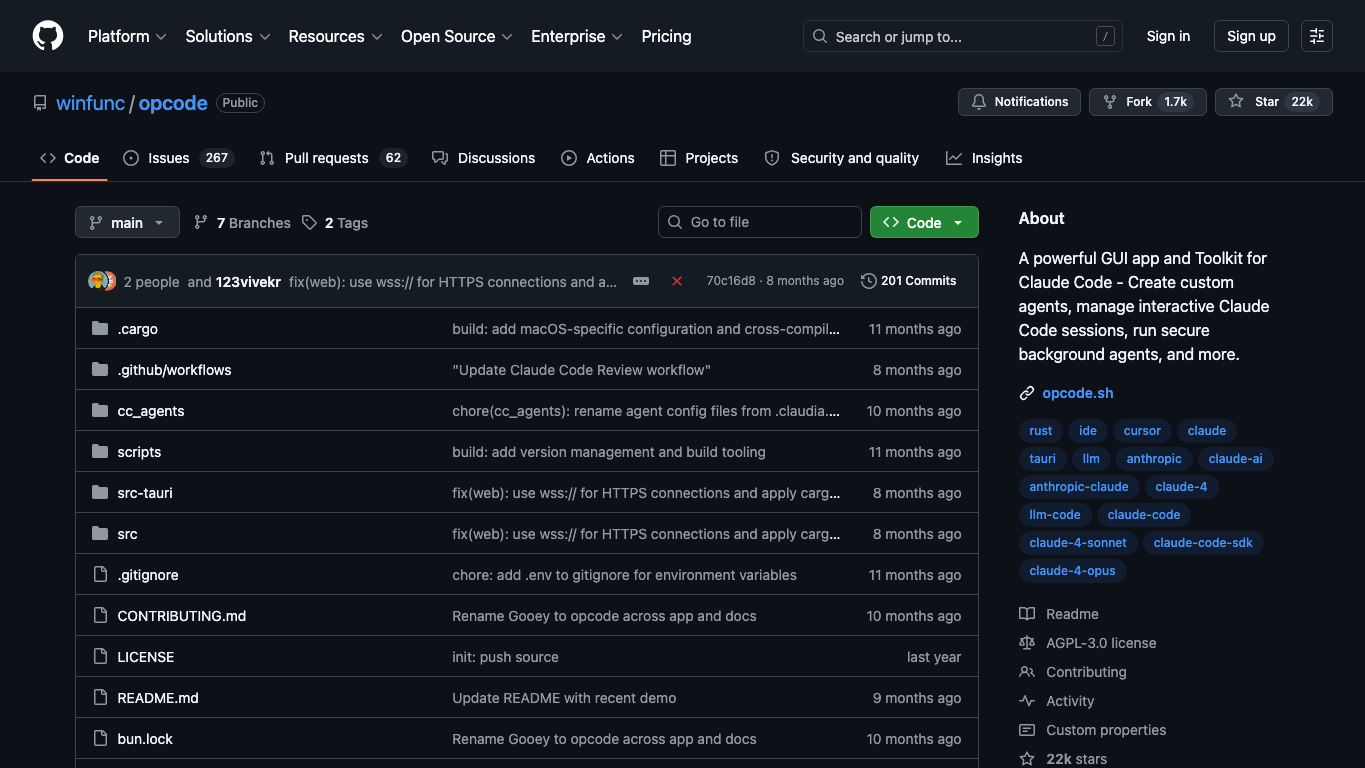
Task: Open the 201 Commits history
Action: coord(909,281)
